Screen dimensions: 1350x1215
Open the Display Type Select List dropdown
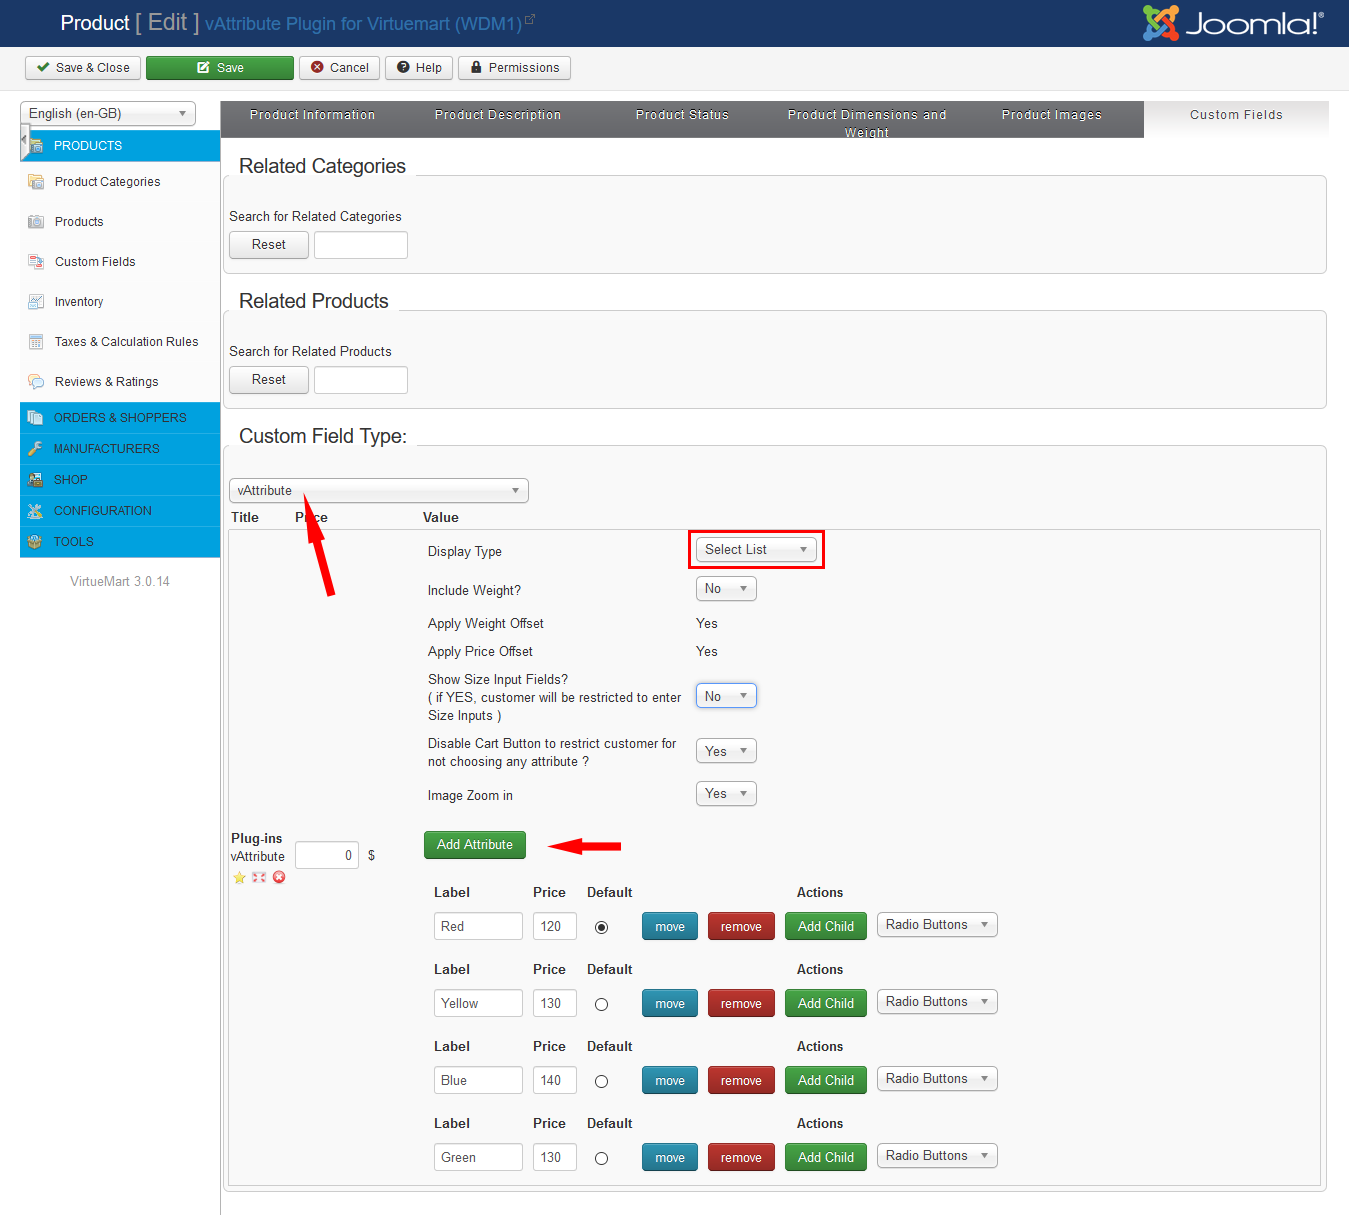tap(756, 550)
